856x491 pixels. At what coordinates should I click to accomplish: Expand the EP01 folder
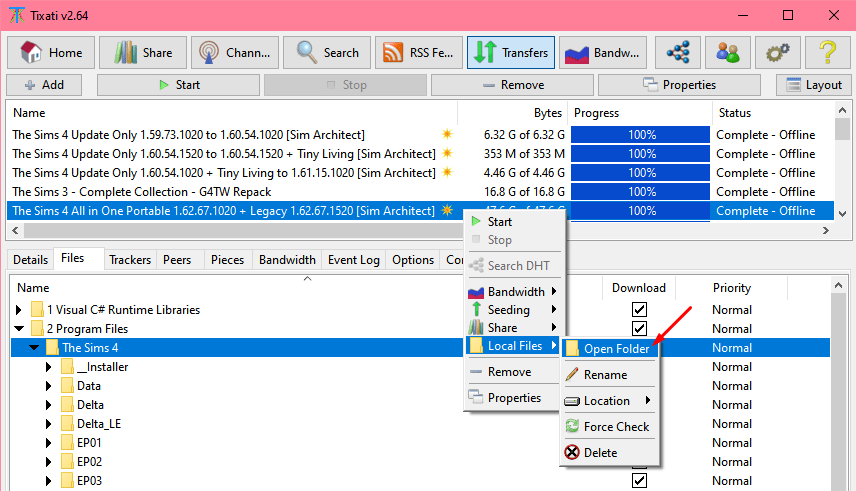coord(49,443)
